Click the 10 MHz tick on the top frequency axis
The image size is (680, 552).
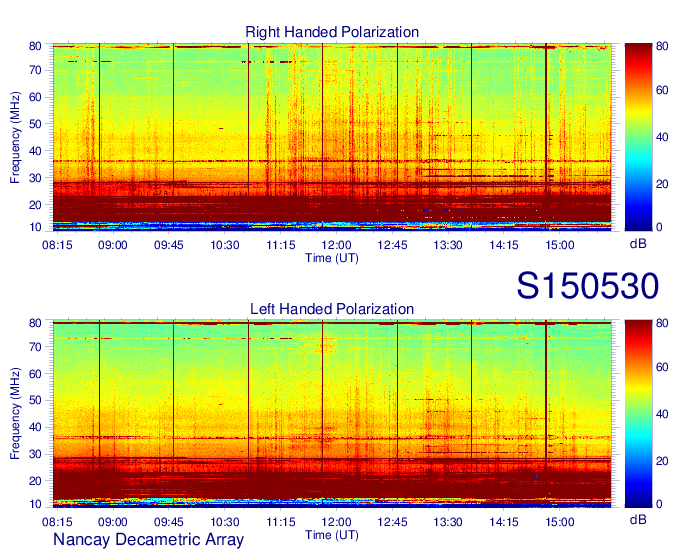click(35, 227)
